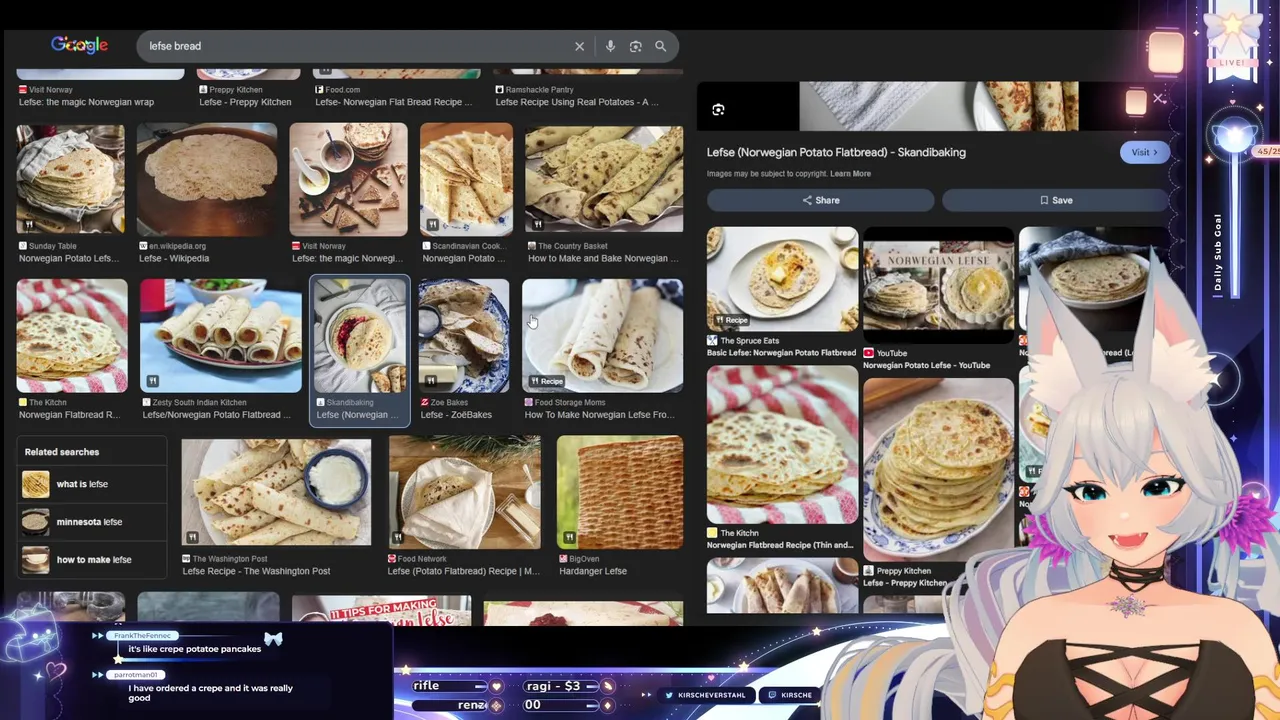This screenshot has height=720, width=1280.
Task: Open Zoe Bakes lefse image
Action: click(464, 336)
